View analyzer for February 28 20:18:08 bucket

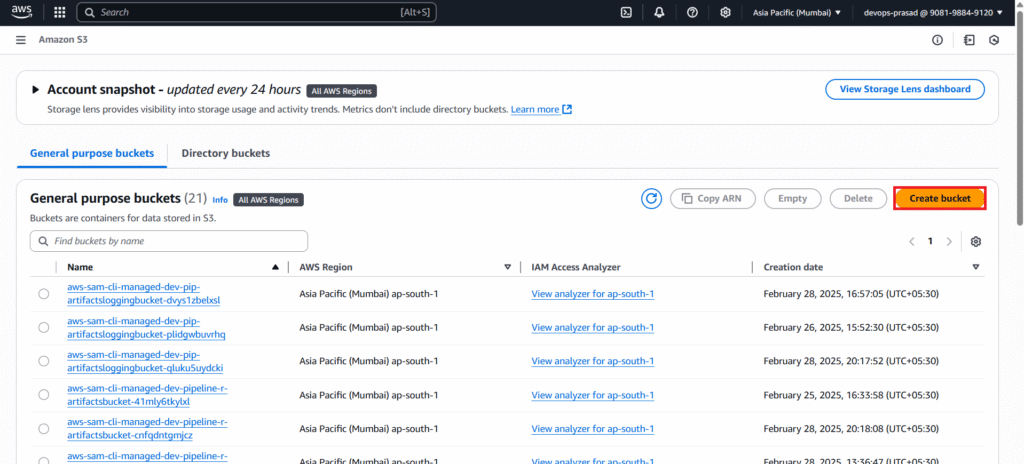592,429
